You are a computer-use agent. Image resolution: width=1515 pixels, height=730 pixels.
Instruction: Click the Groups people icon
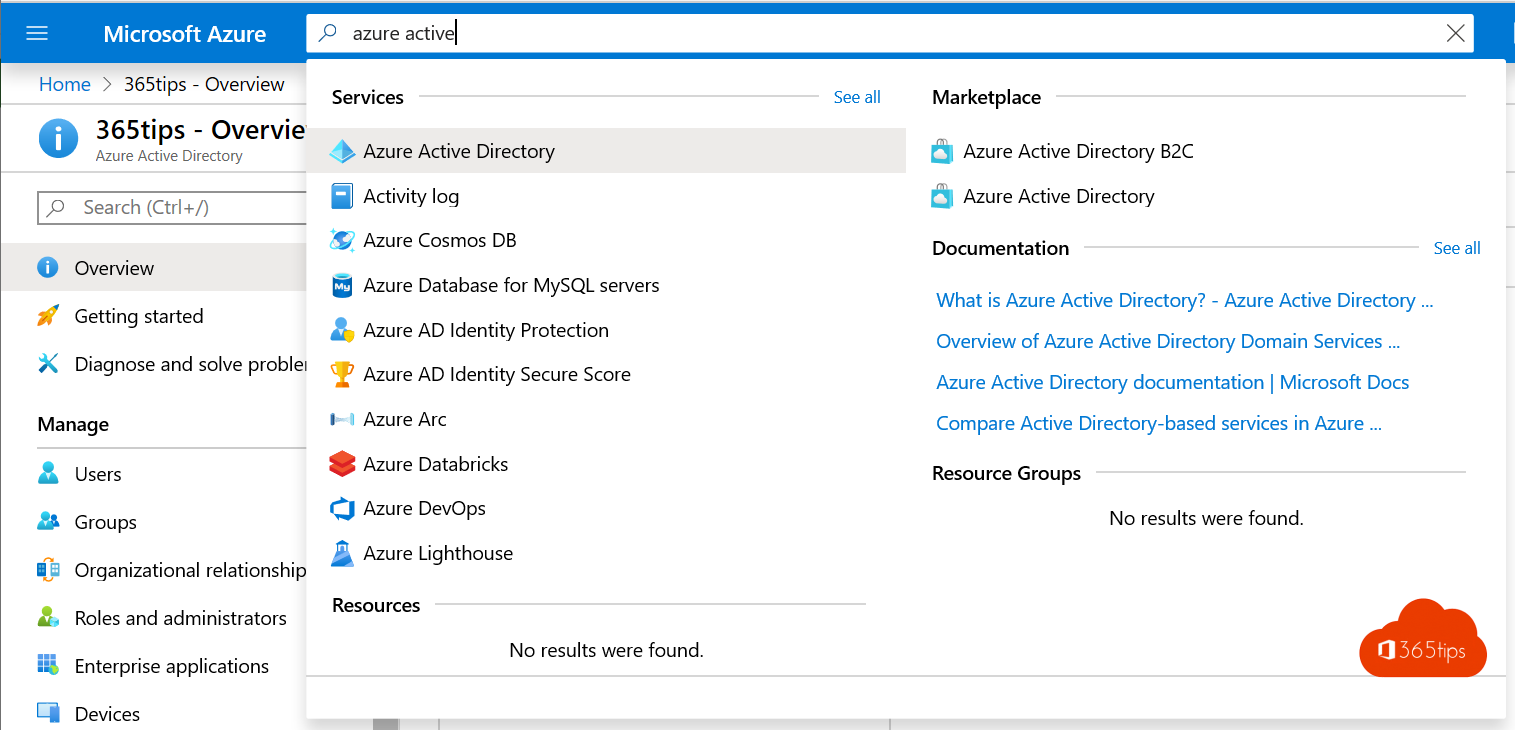(x=47, y=522)
